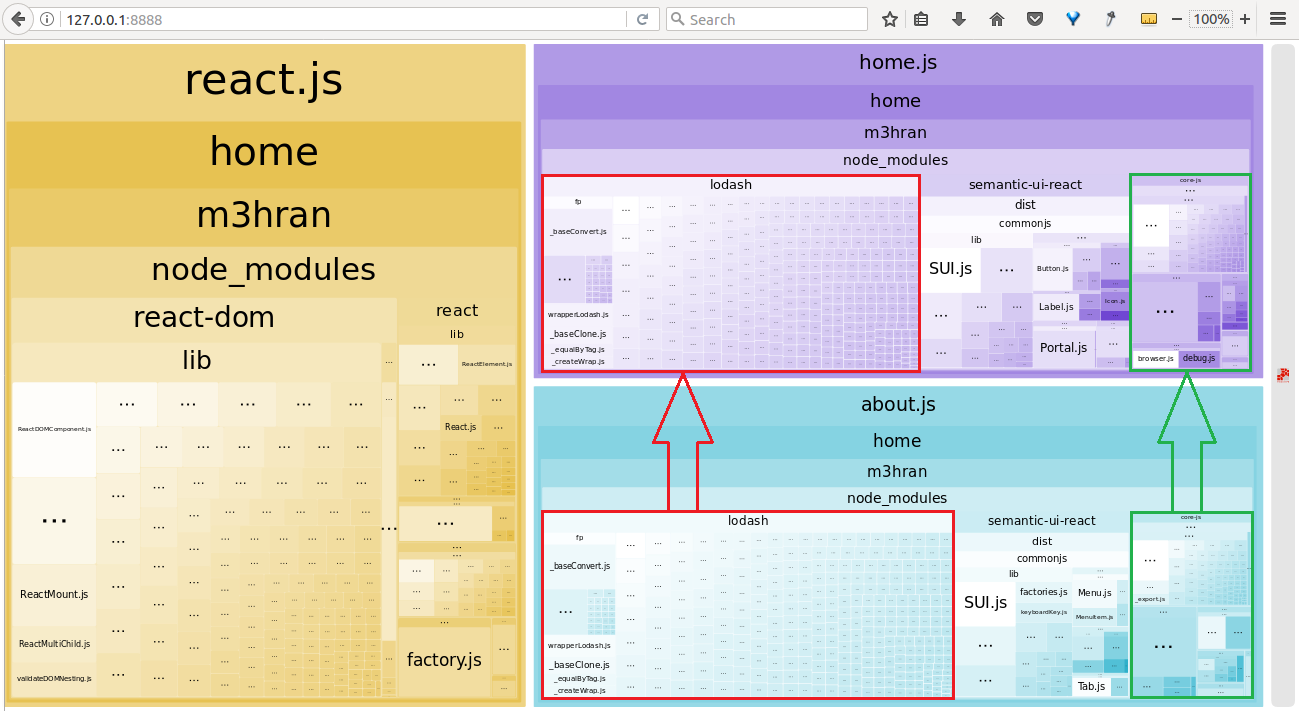The height and width of the screenshot is (711, 1299).
Task: Go back with the browser back arrow
Action: click(17, 19)
